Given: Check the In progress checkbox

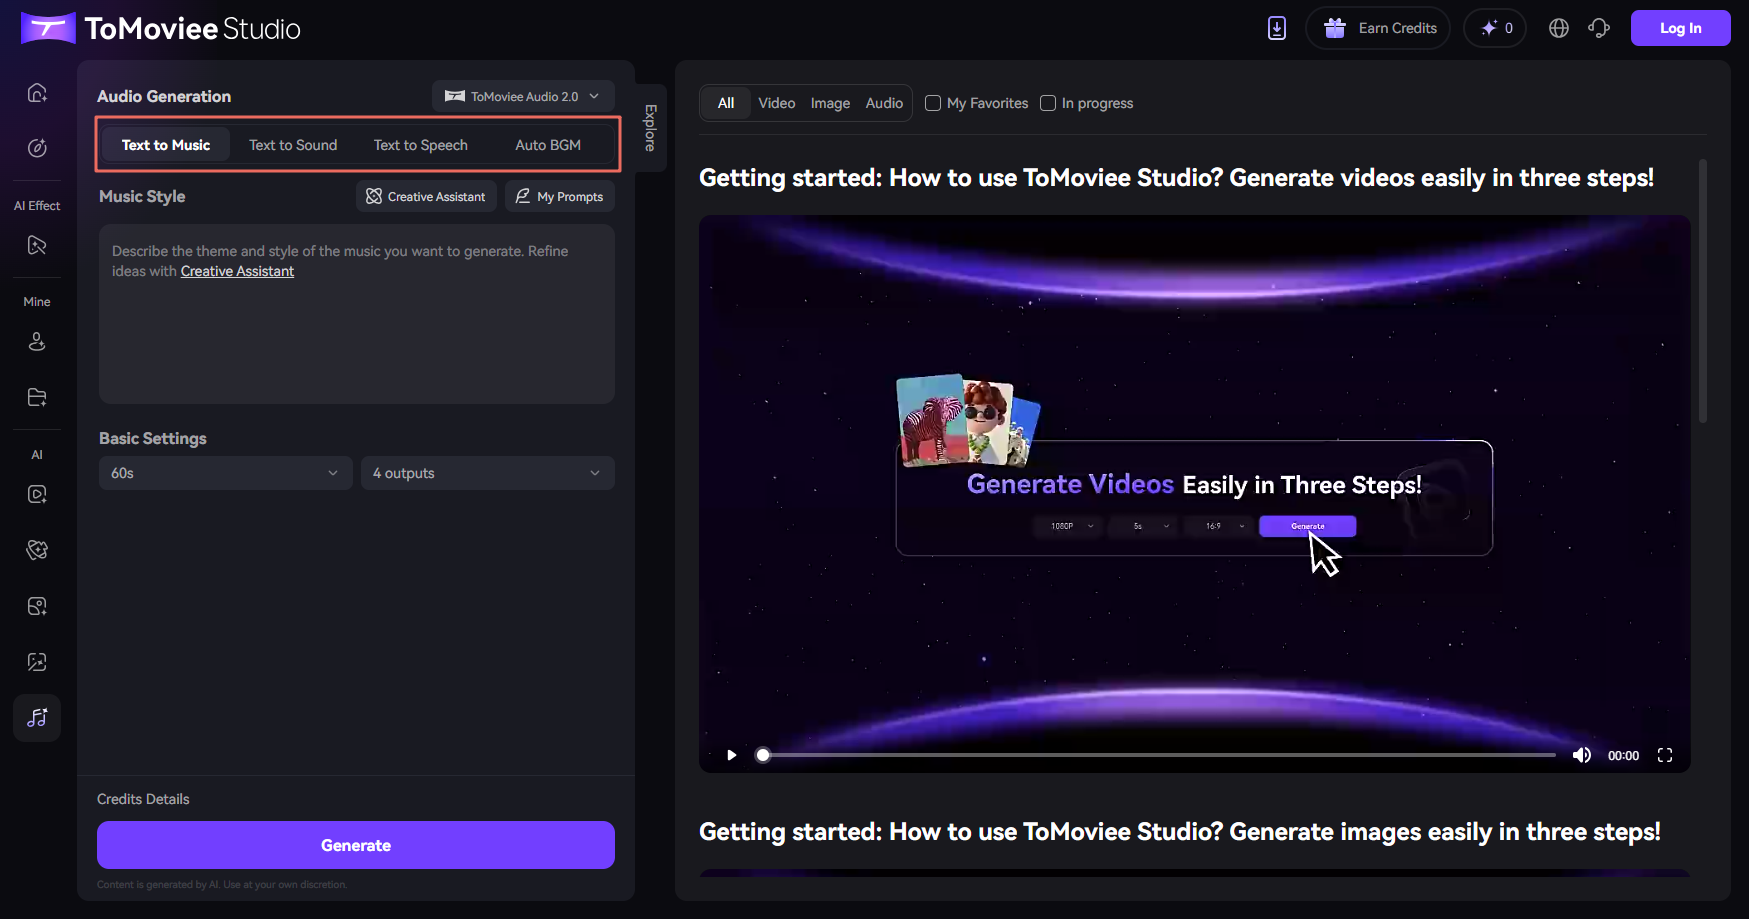Looking at the screenshot, I should 1048,103.
